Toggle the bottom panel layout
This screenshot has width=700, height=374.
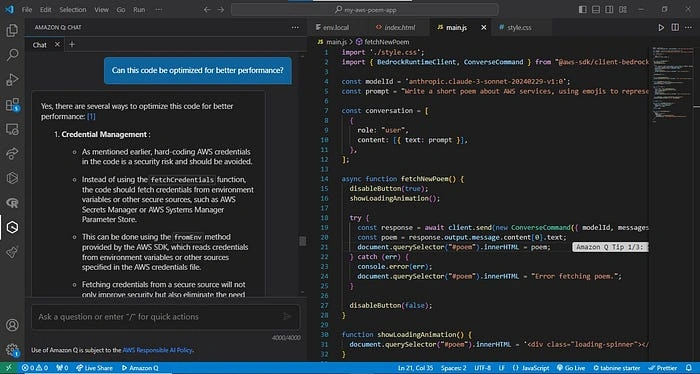(x=596, y=9)
